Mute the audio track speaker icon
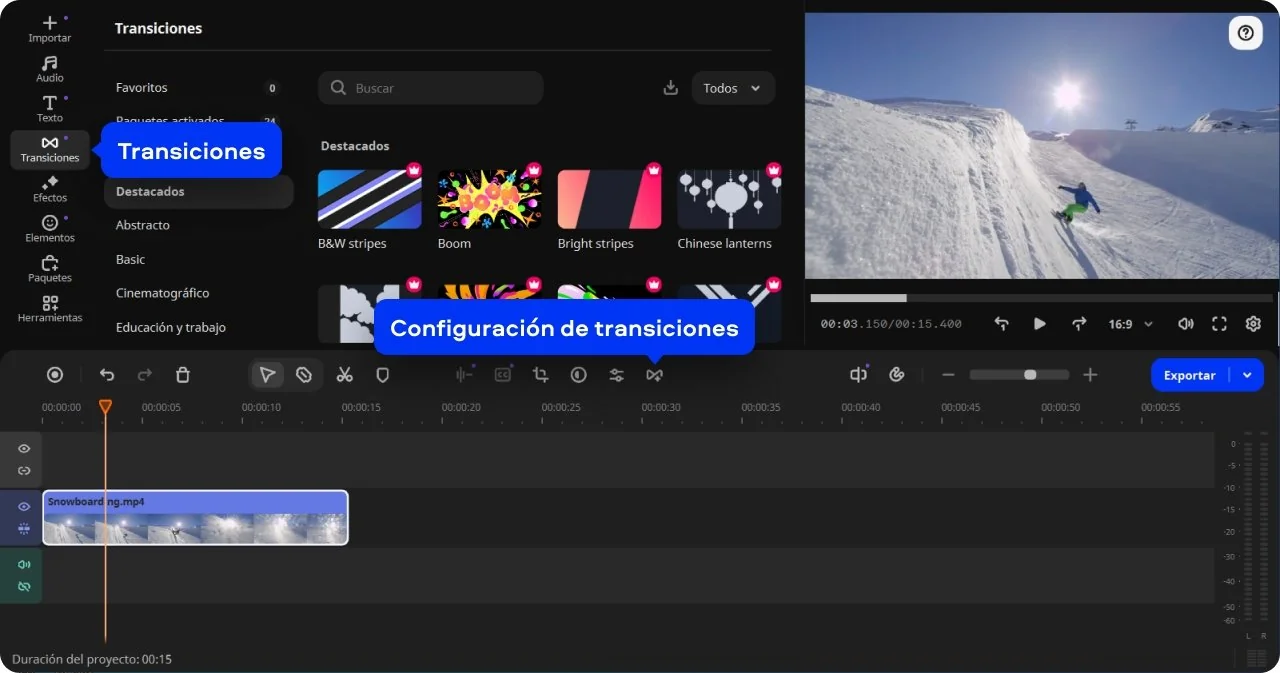This screenshot has width=1280, height=673. tap(24, 564)
